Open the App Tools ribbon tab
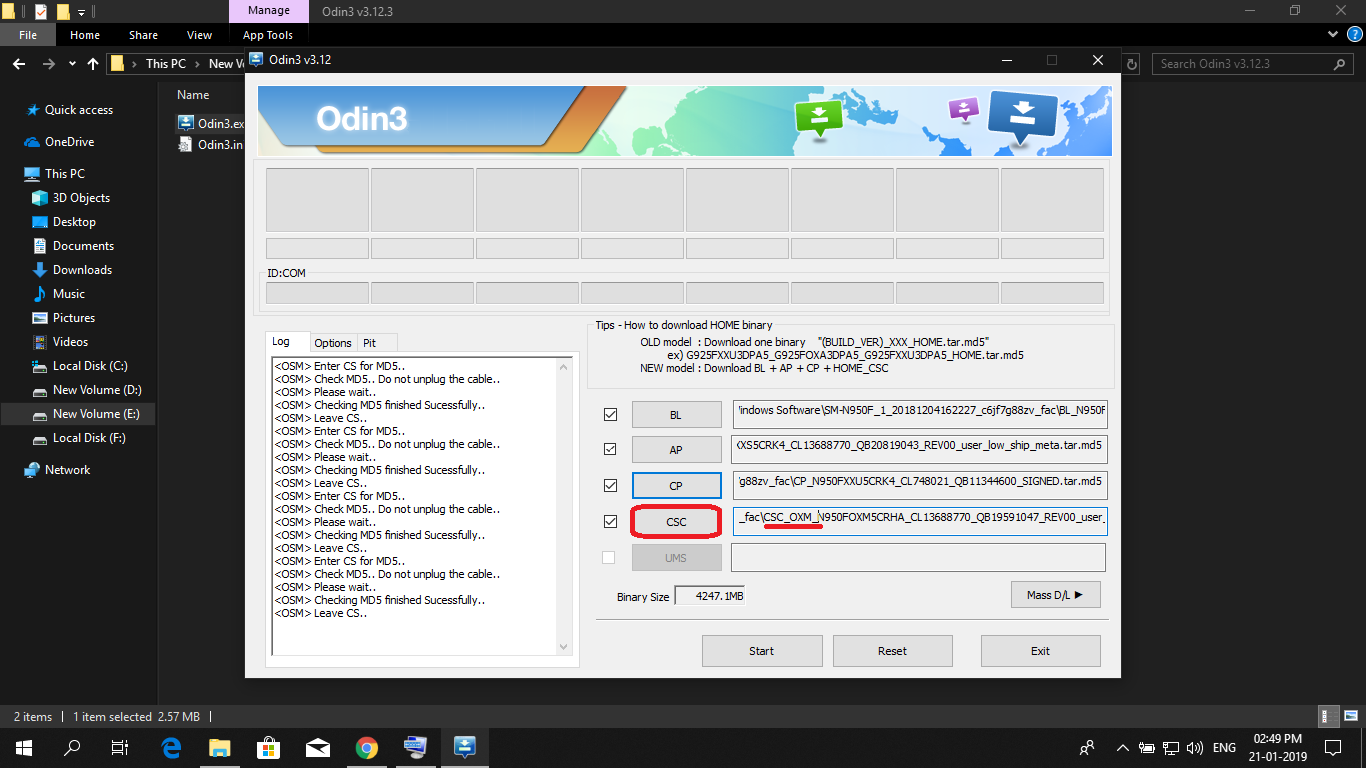Viewport: 1366px width, 768px height. point(268,35)
